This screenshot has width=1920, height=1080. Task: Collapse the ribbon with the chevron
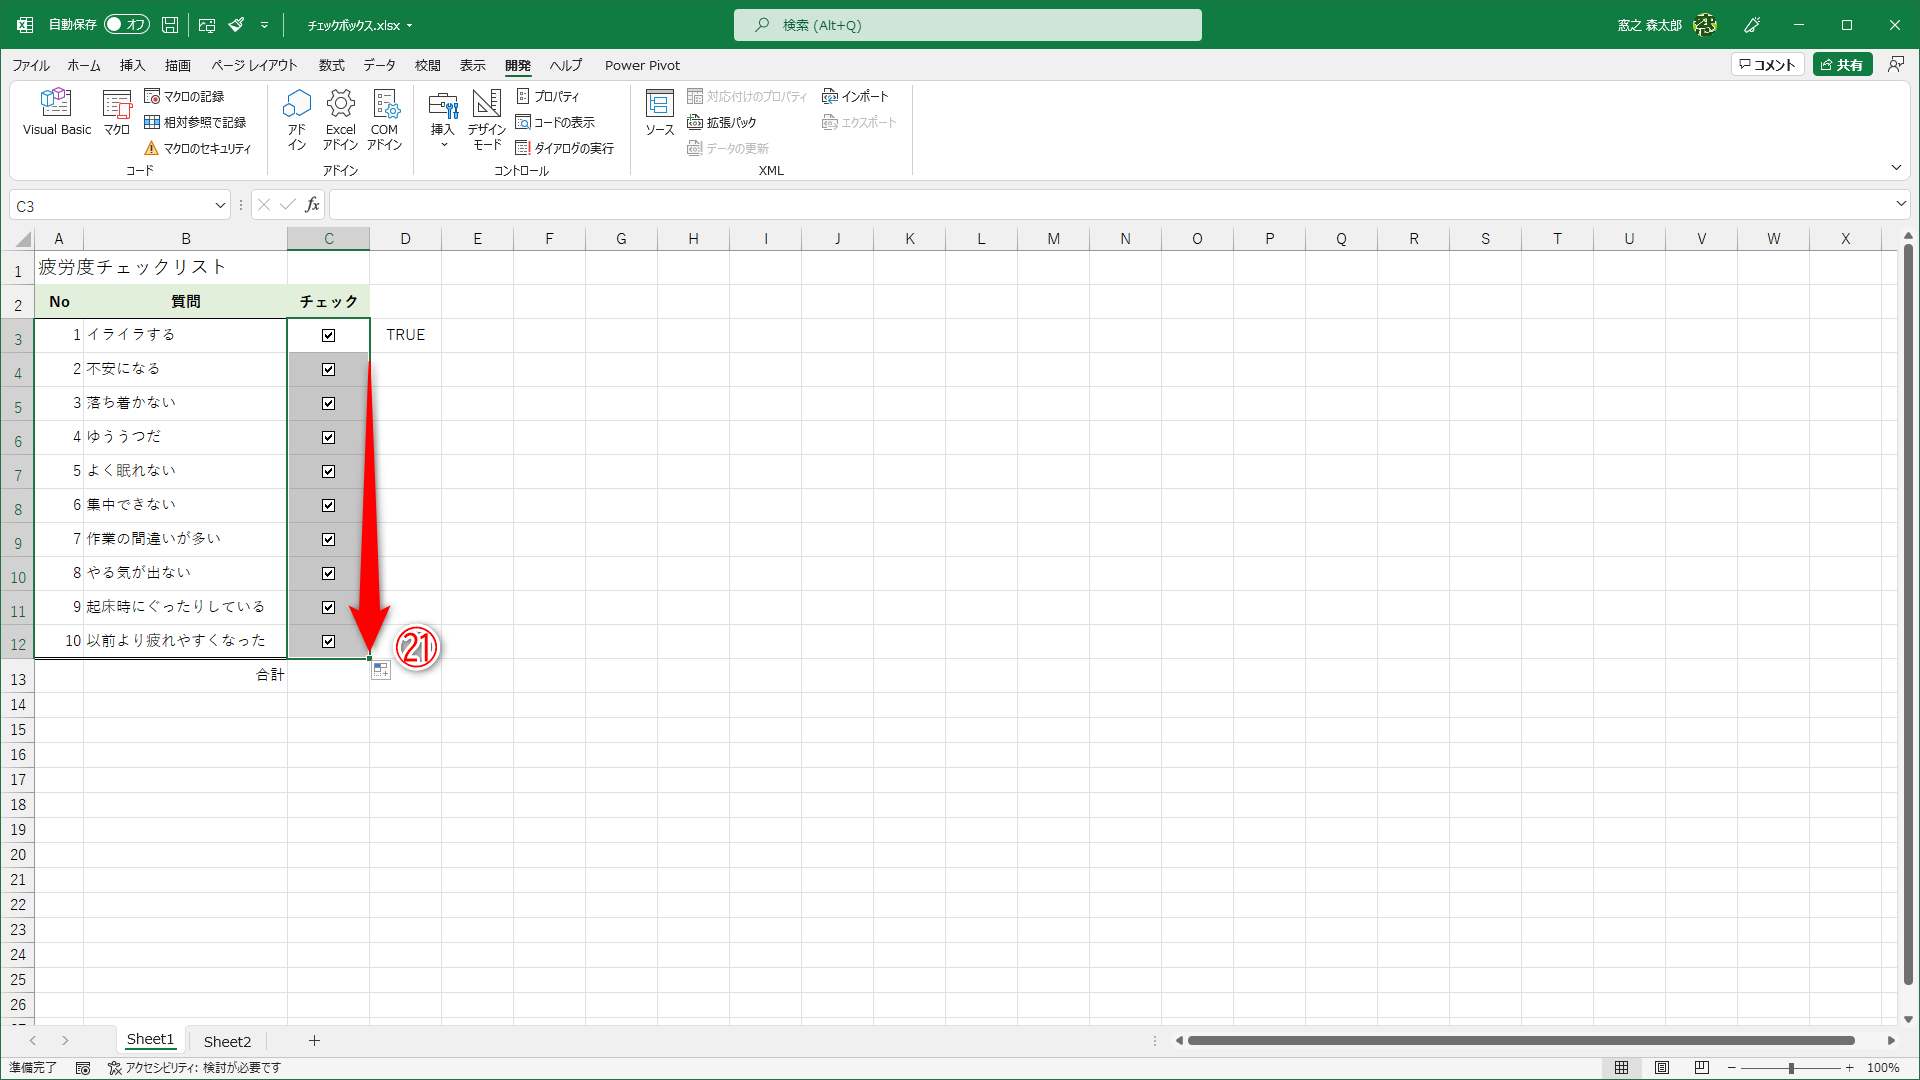click(1896, 167)
